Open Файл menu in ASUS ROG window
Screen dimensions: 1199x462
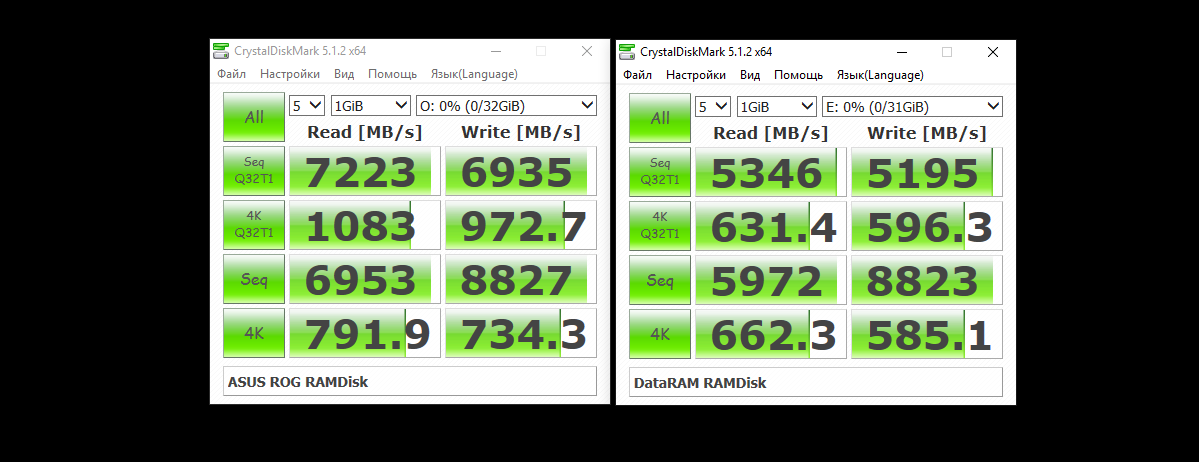tap(232, 74)
